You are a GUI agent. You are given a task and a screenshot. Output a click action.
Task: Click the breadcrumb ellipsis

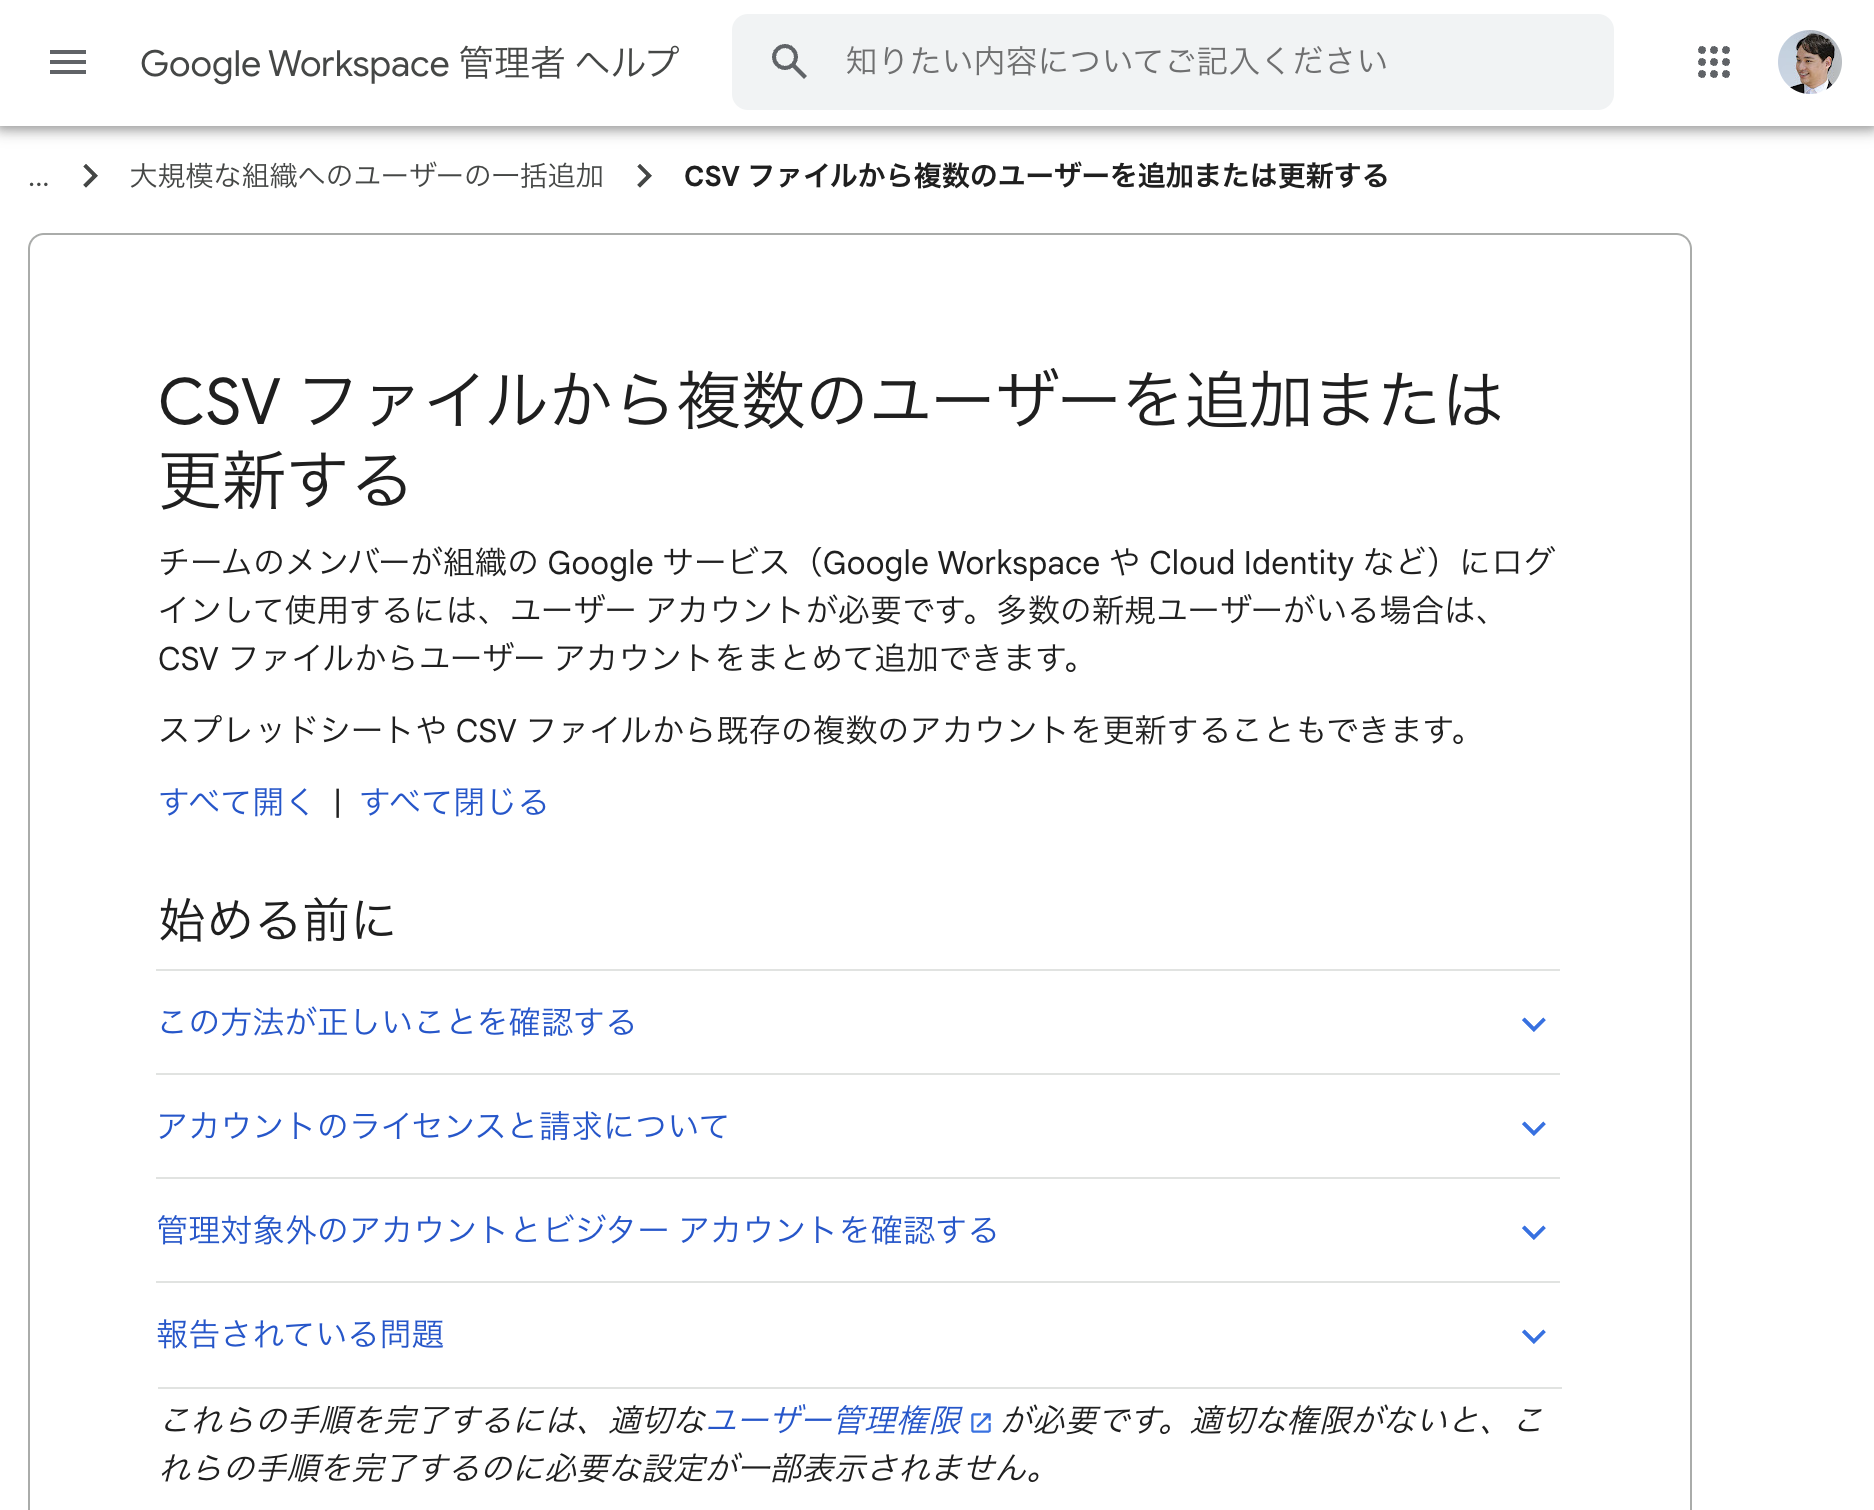pyautogui.click(x=39, y=178)
